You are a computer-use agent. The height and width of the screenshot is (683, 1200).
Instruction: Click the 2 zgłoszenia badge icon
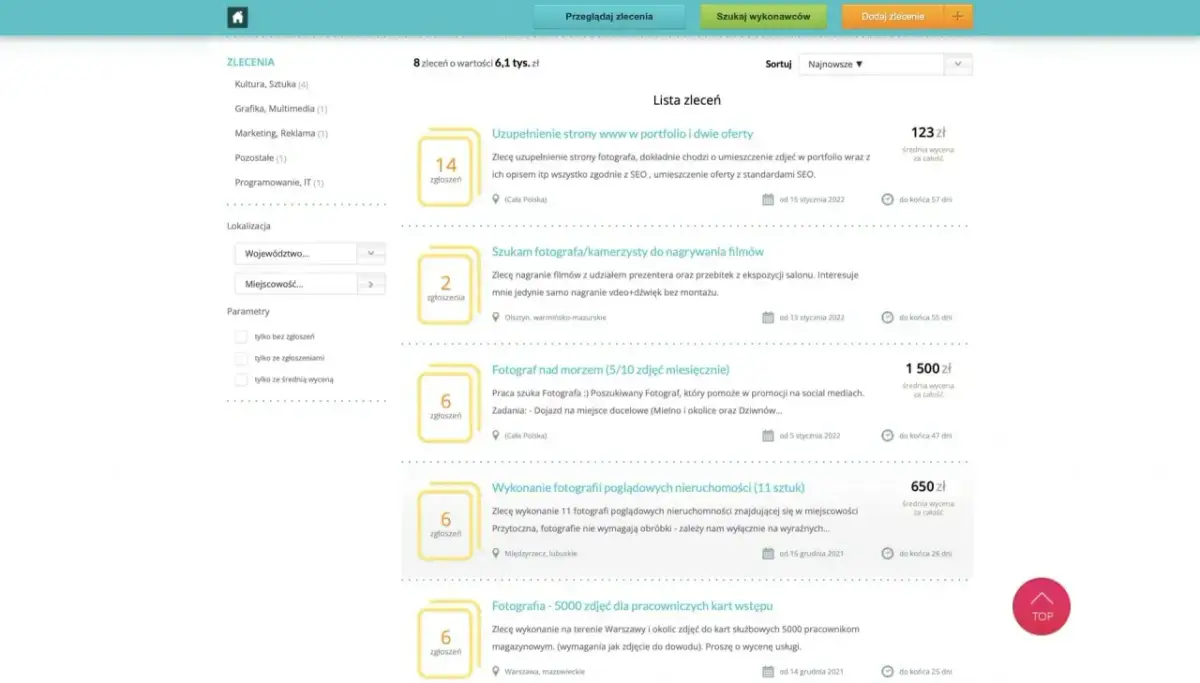click(x=446, y=287)
